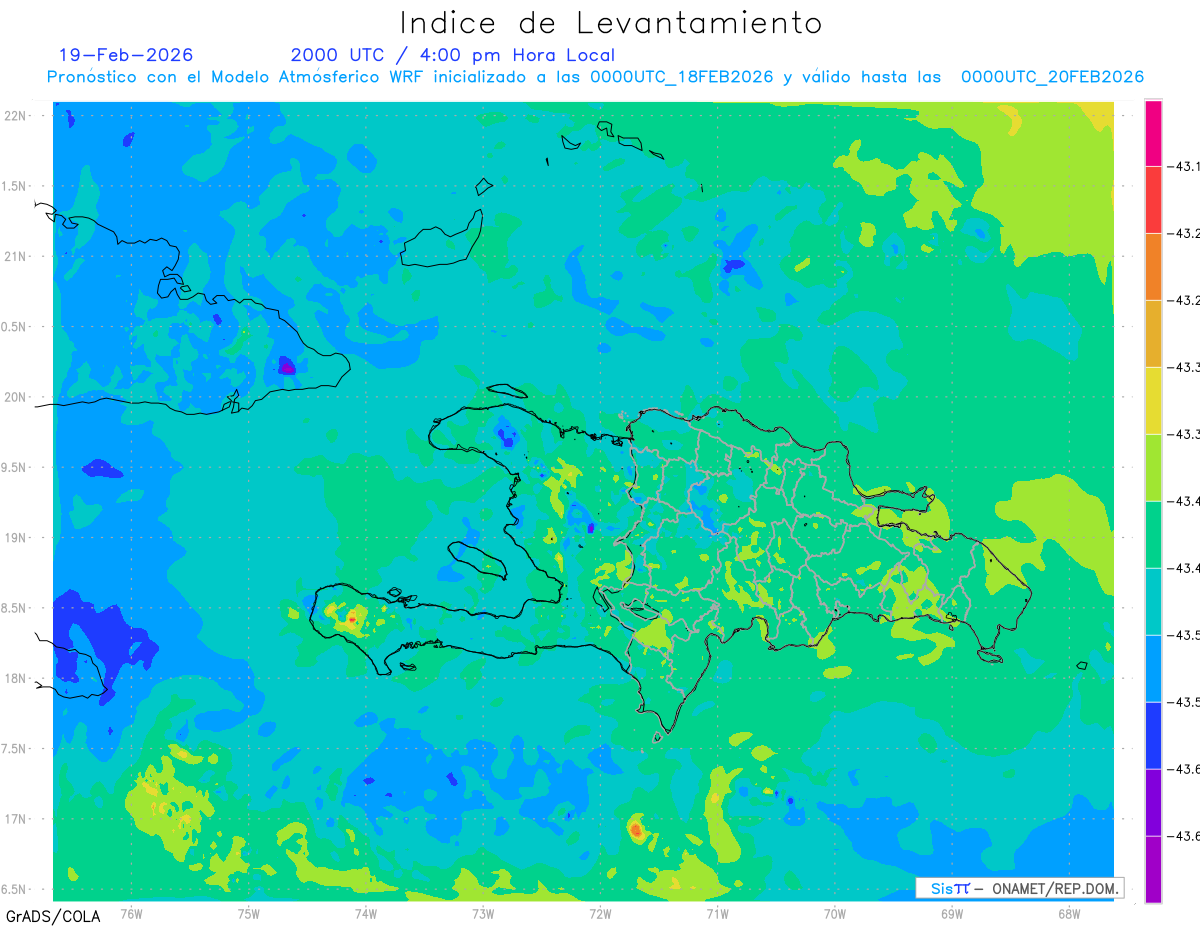Click the "68W" longitude label
Image resolution: width=1200 pixels, height=927 pixels.
(1068, 913)
